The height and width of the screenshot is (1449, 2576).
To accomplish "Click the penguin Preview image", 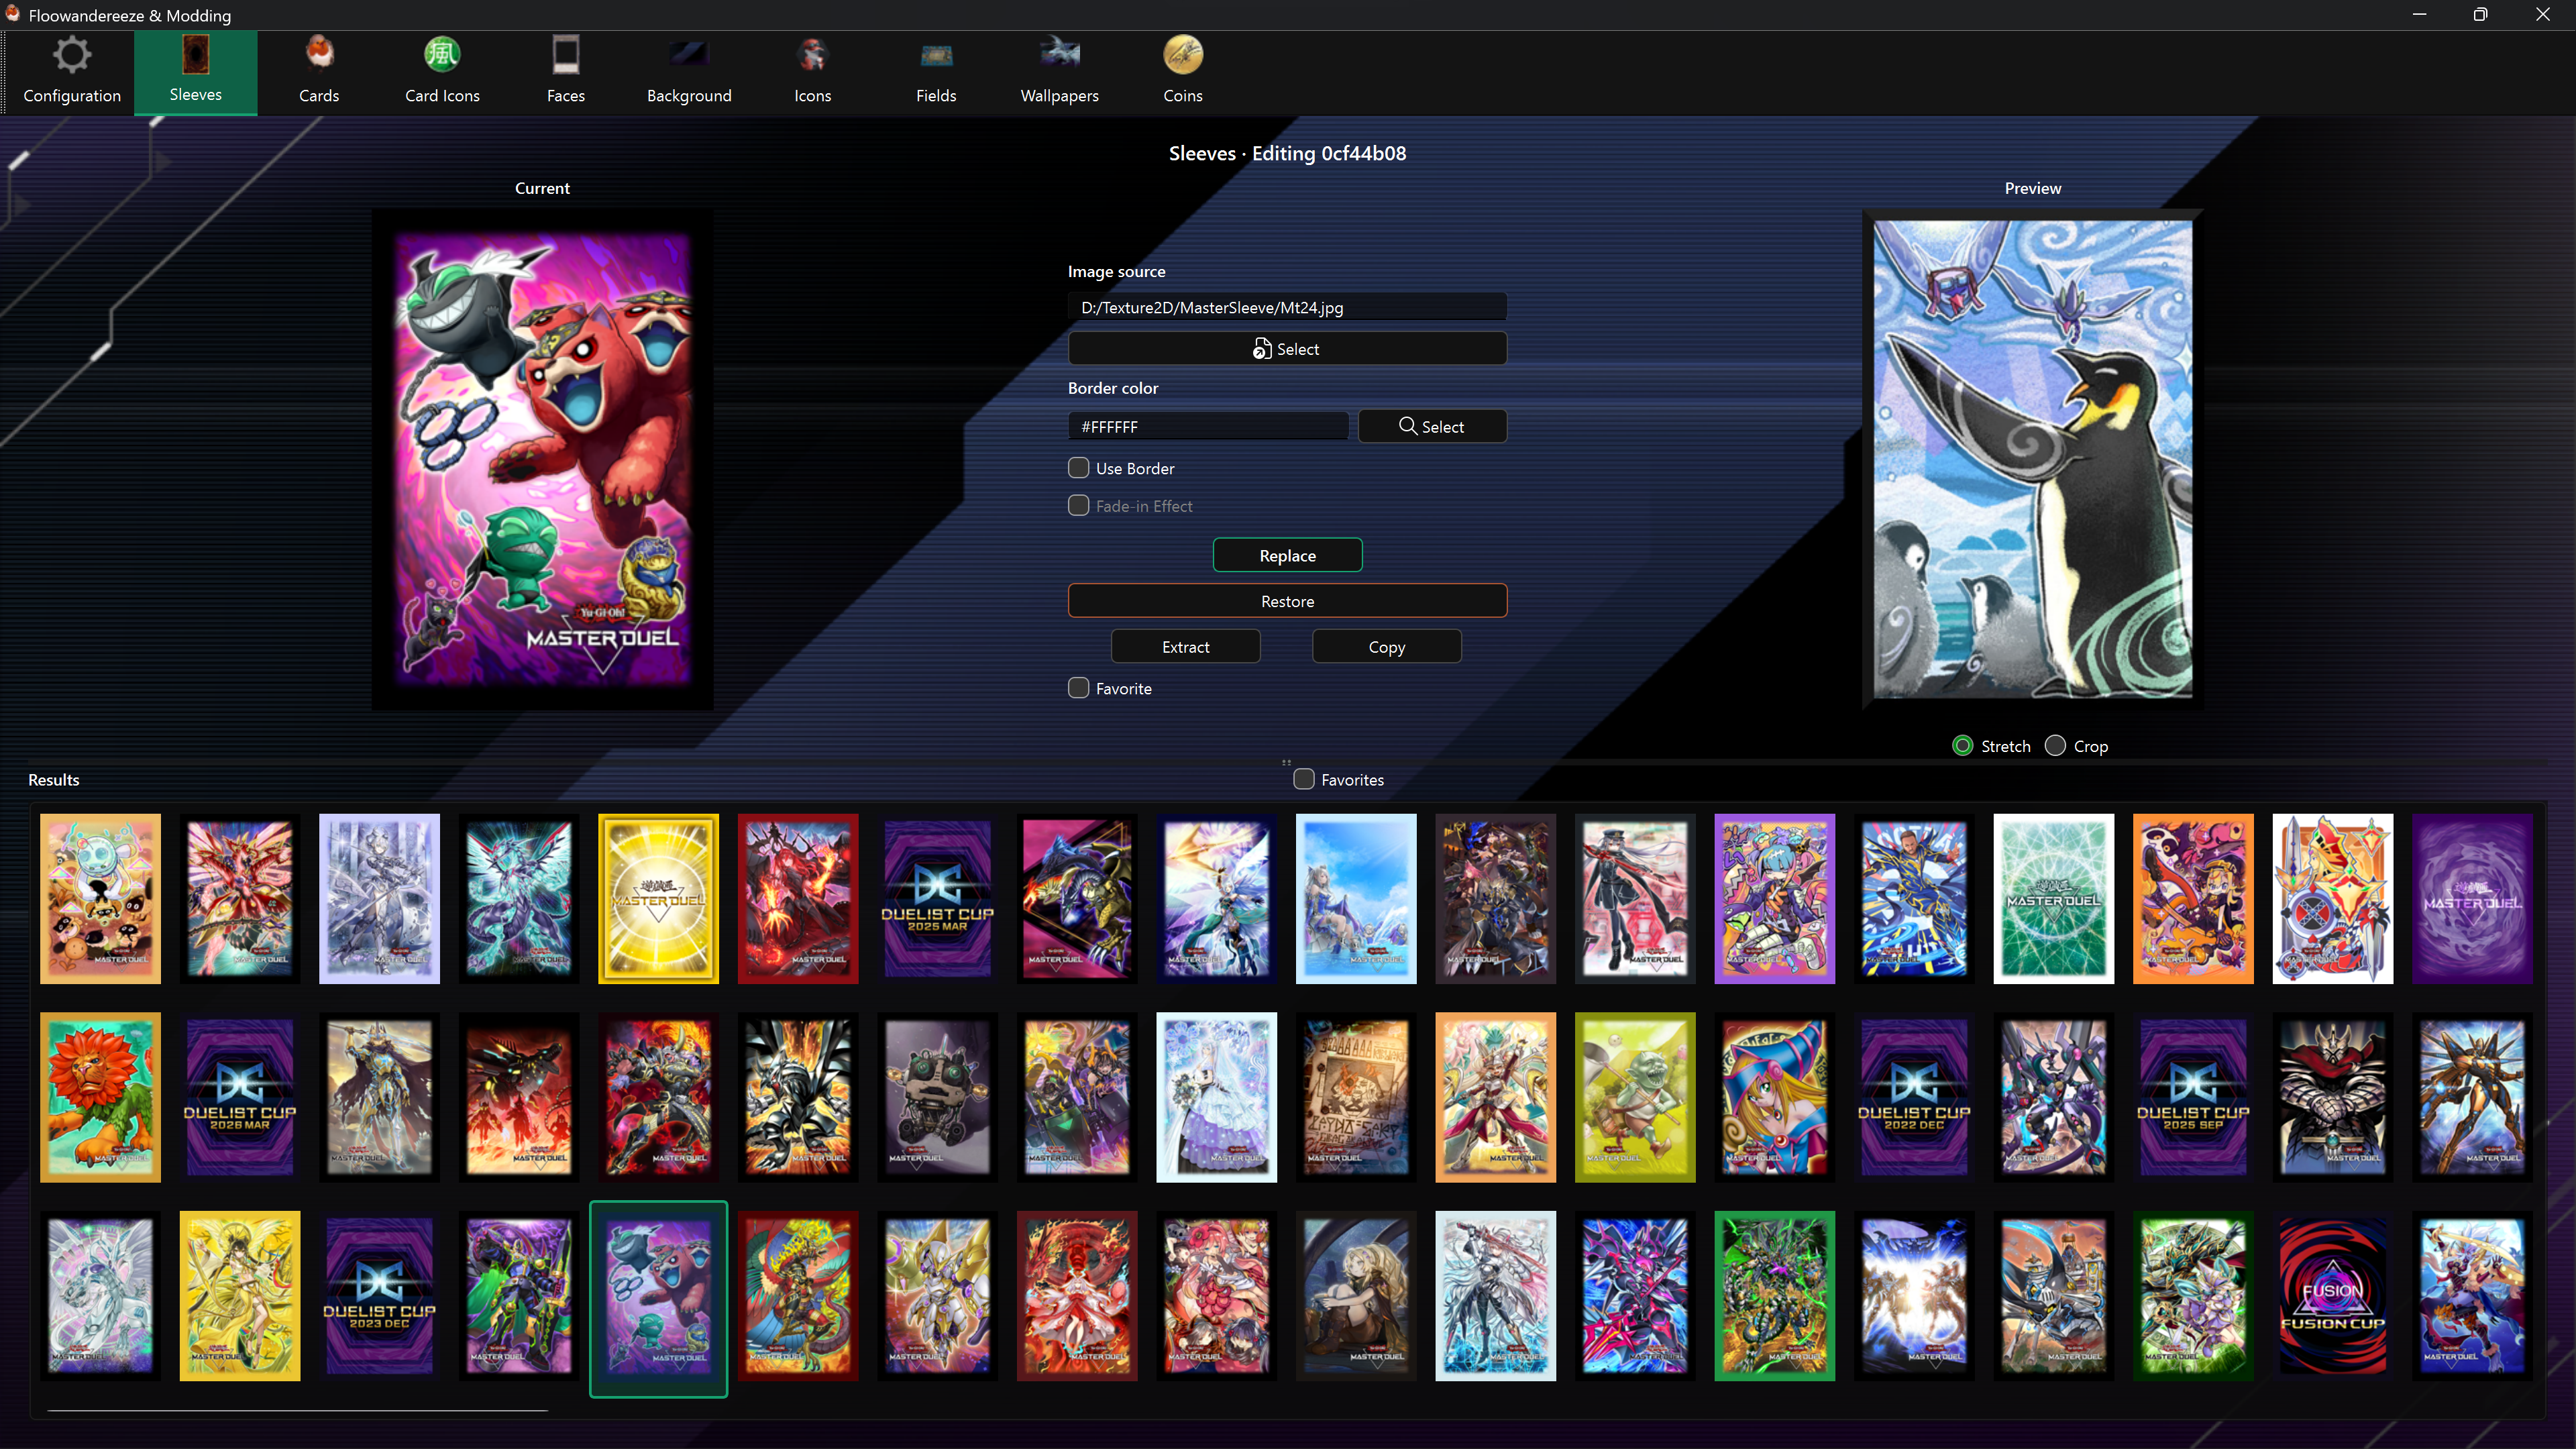I will (x=2032, y=460).
